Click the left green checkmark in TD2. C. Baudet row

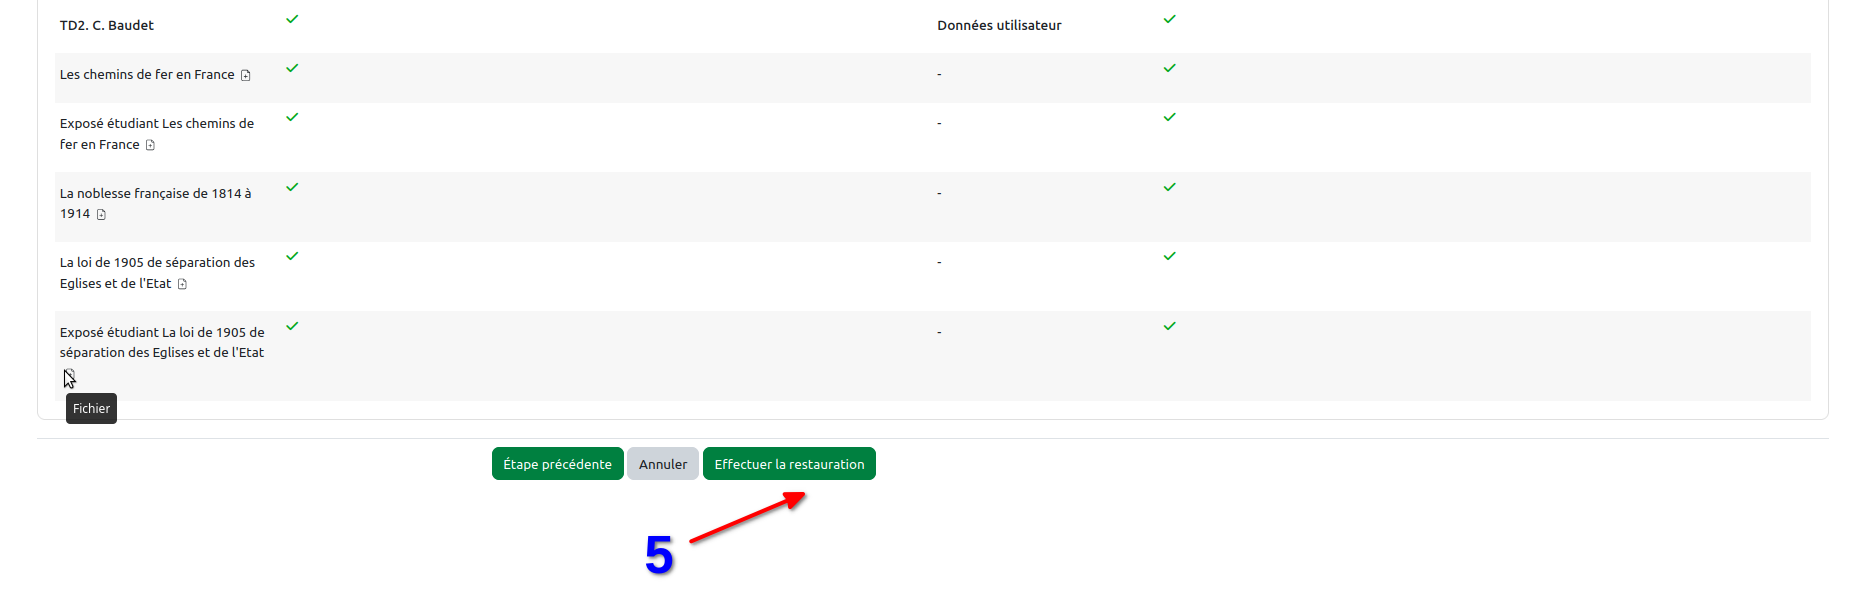point(292,19)
